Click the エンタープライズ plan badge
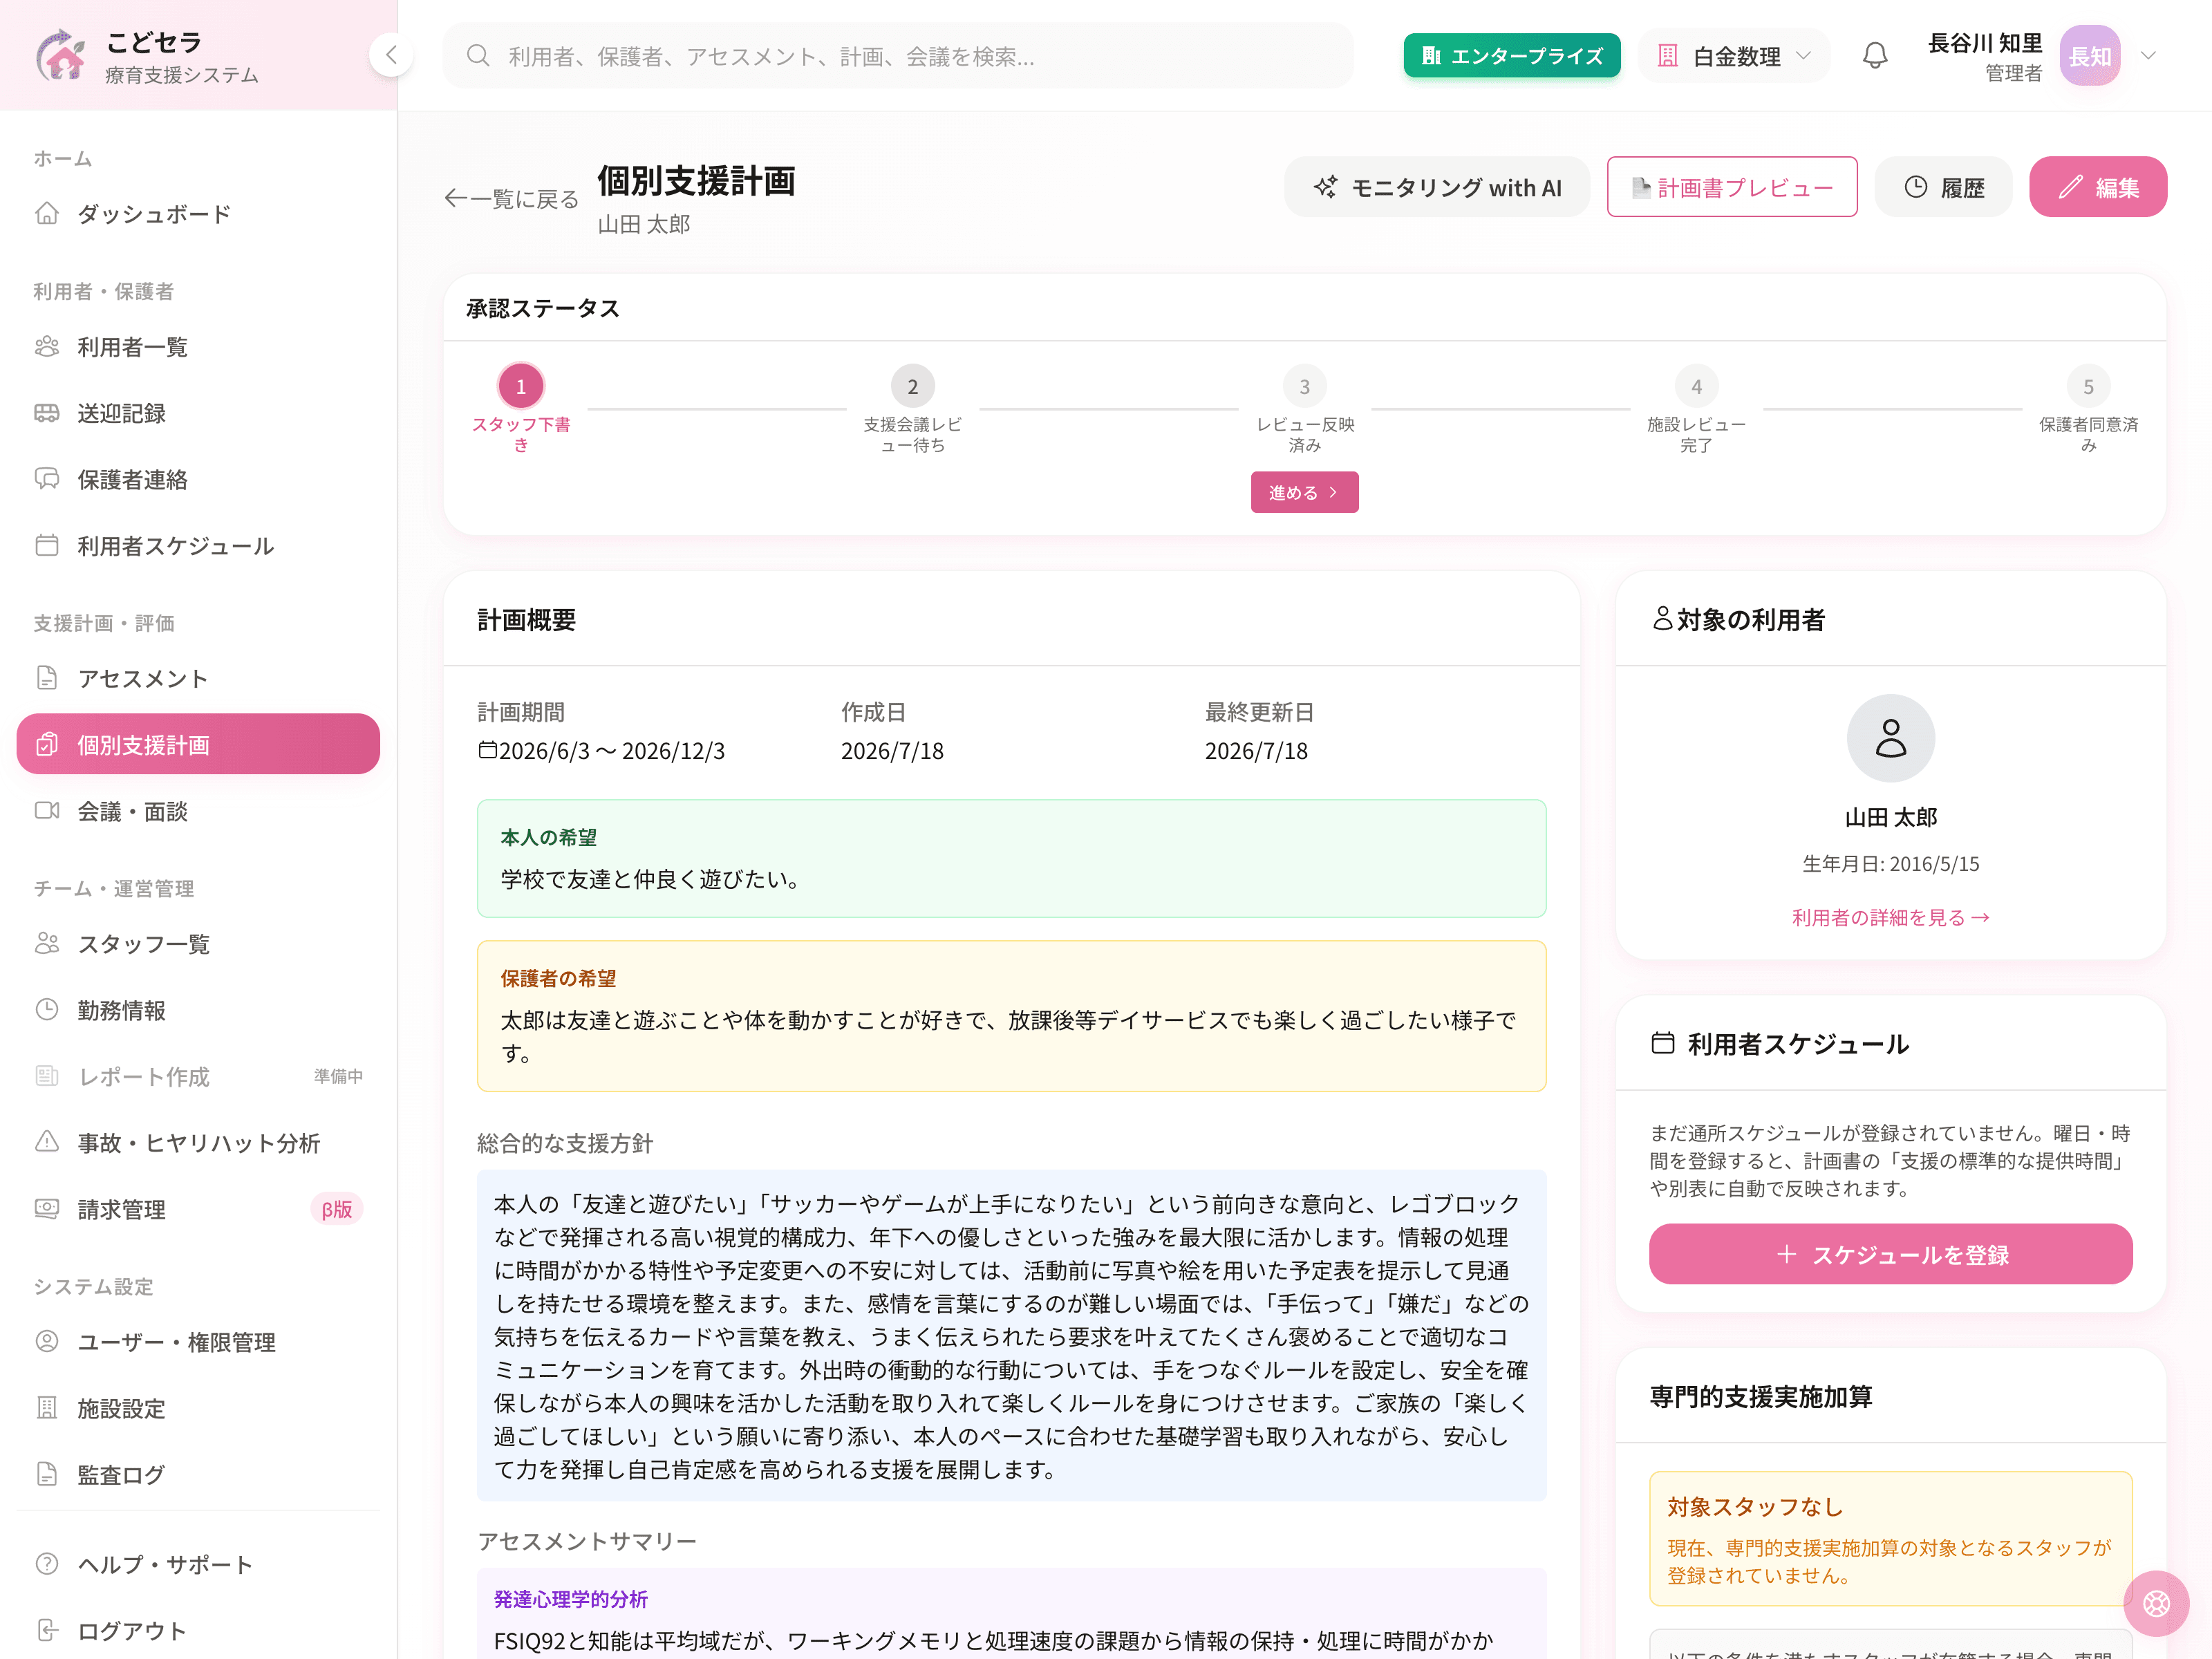The image size is (2212, 1659). coord(1511,56)
